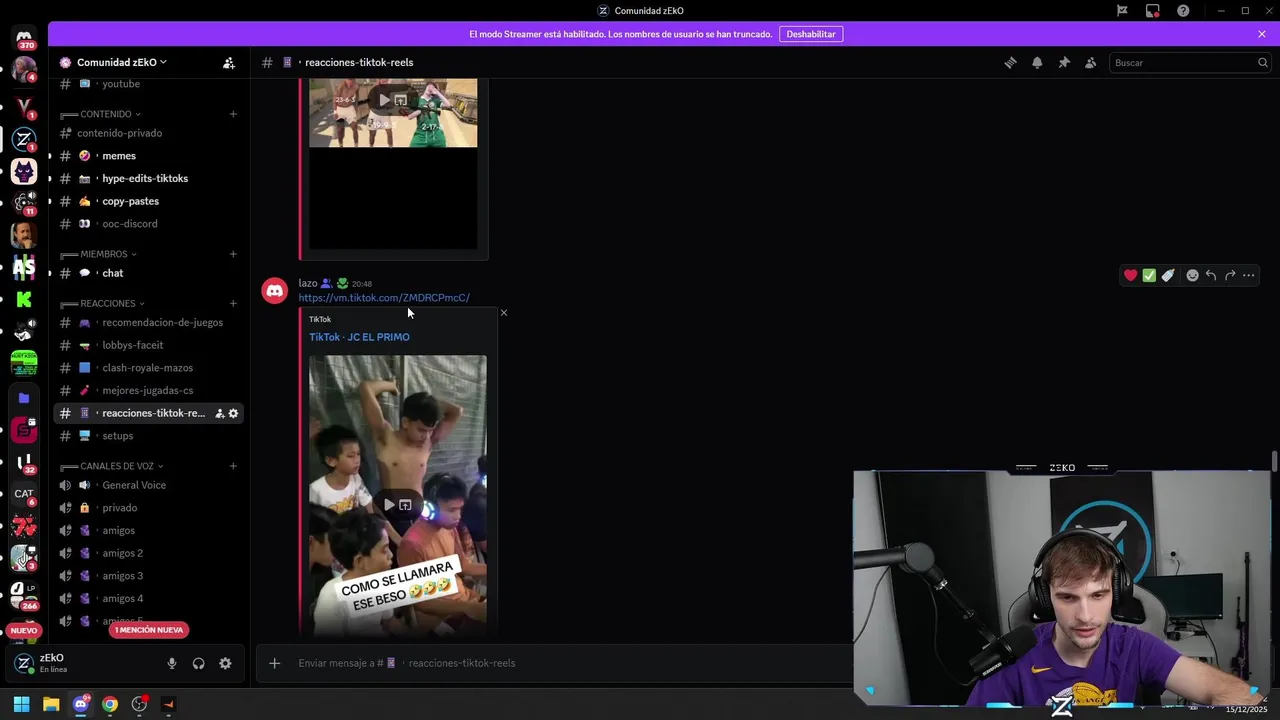
Task: Open Discord Help question mark
Action: click(1184, 11)
